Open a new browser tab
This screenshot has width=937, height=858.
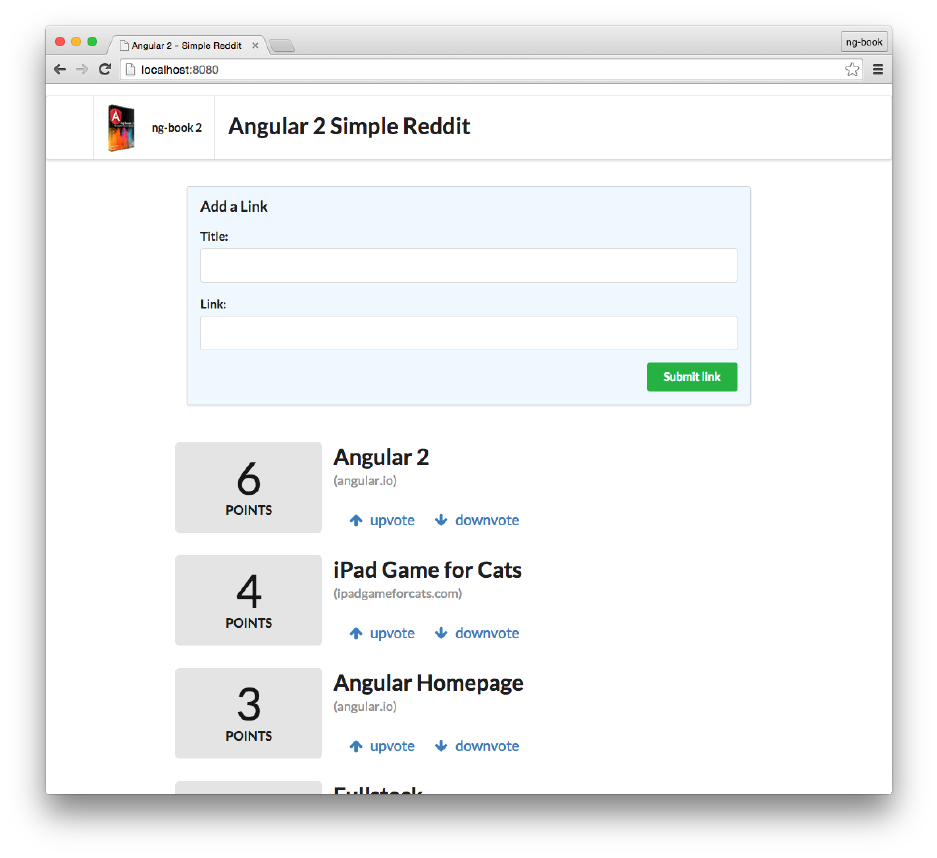coord(281,46)
